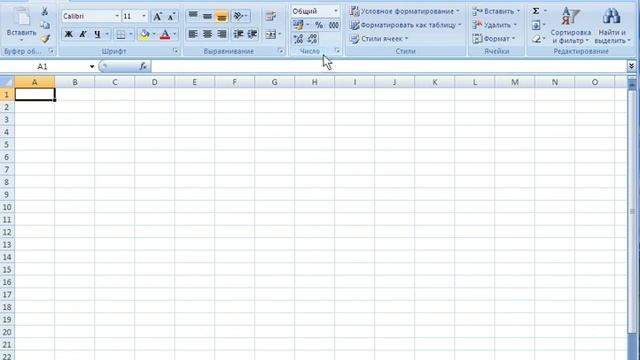640x360 pixels.
Task: Apply the yellow fill color bucket
Action: (144, 34)
